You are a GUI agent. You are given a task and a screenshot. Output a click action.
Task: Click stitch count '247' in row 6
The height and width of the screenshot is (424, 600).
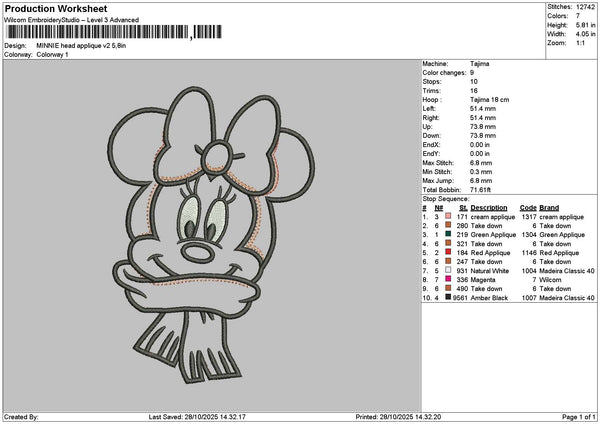click(x=462, y=262)
